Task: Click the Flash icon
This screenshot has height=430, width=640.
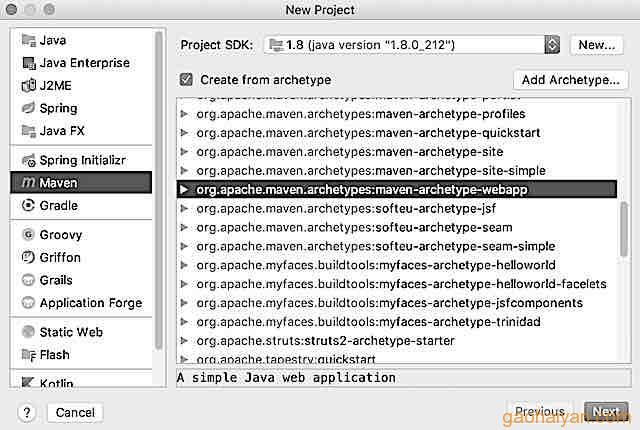Action: pos(29,355)
